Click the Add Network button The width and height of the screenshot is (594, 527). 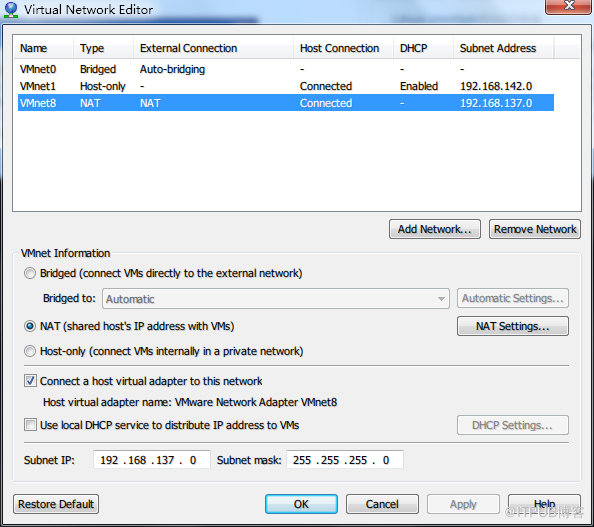coord(435,229)
